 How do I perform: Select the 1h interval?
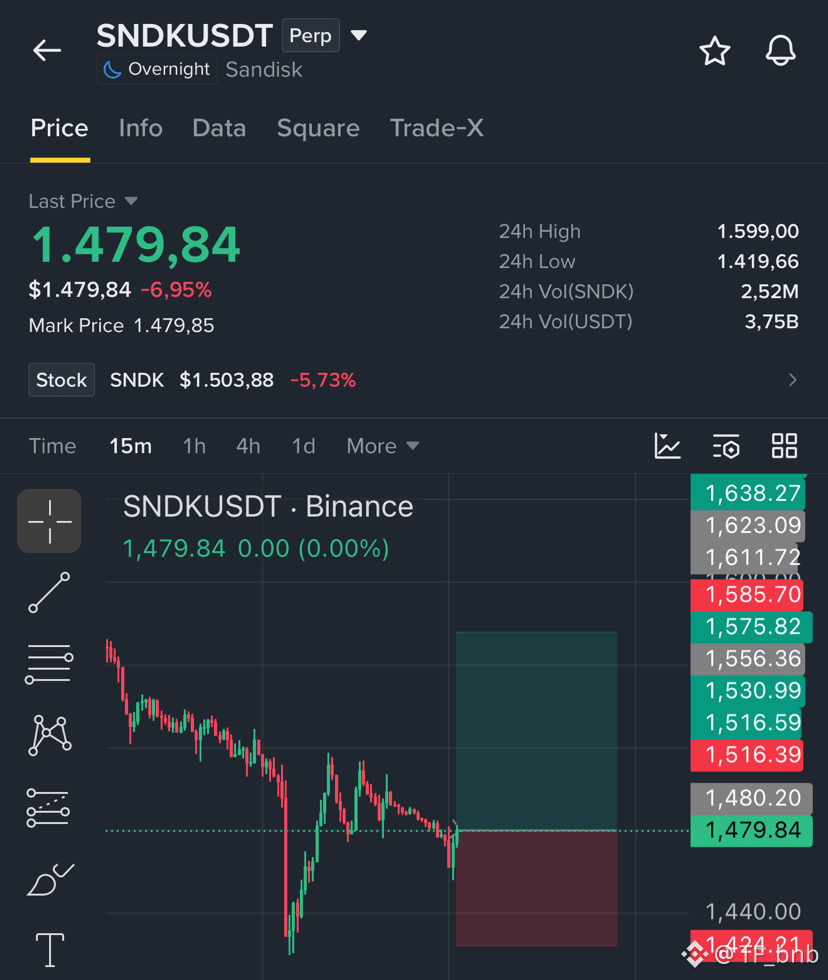coord(194,446)
